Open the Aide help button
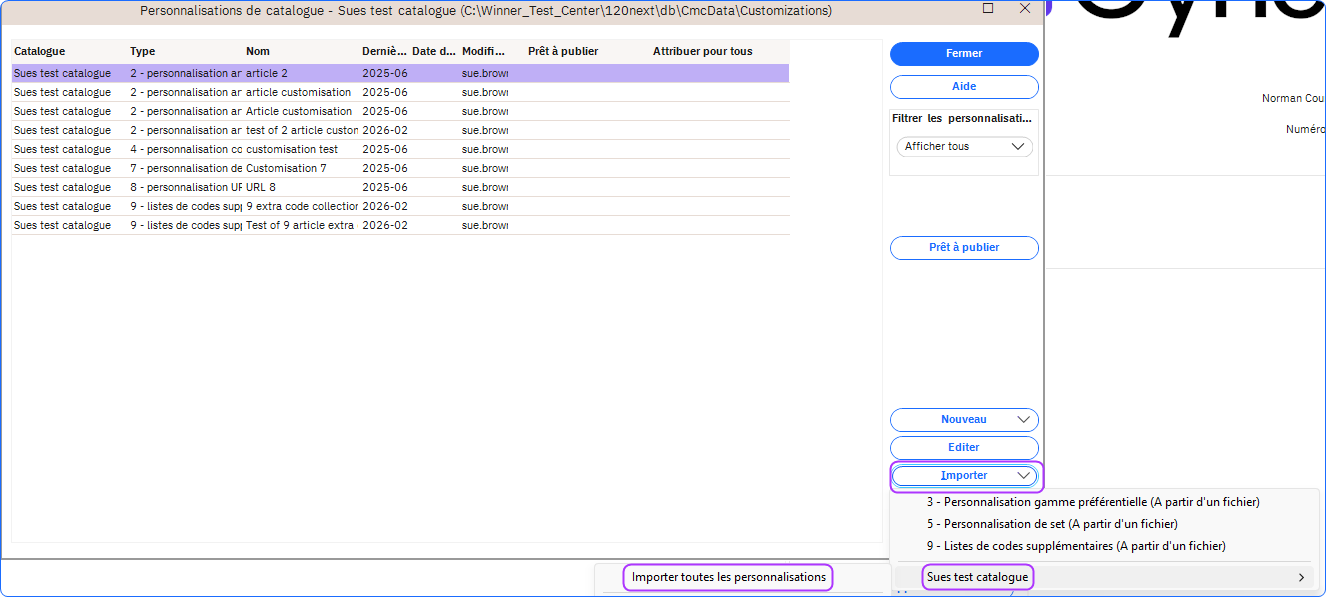The height and width of the screenshot is (597, 1326). 964,87
